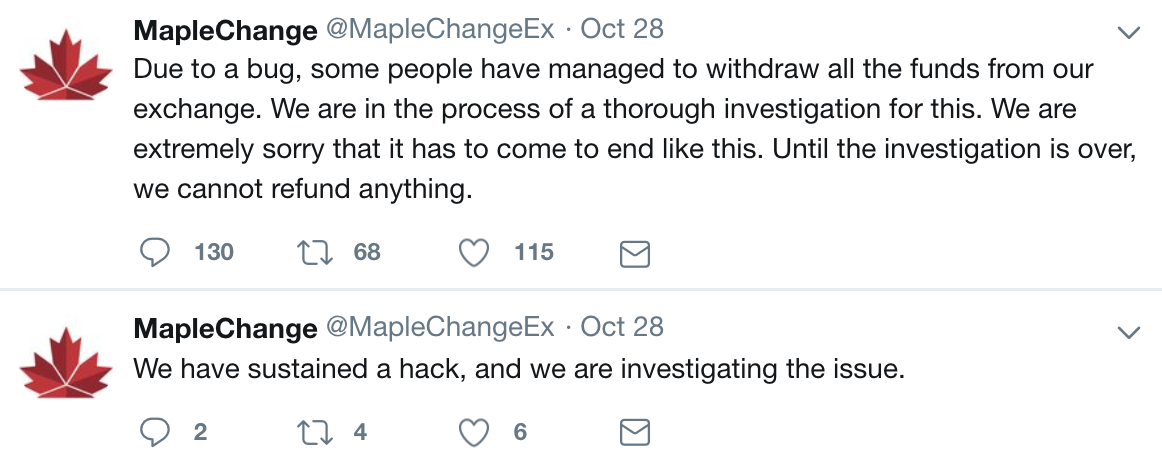Open Oct 28 timestamp of first tweet

tap(621, 29)
